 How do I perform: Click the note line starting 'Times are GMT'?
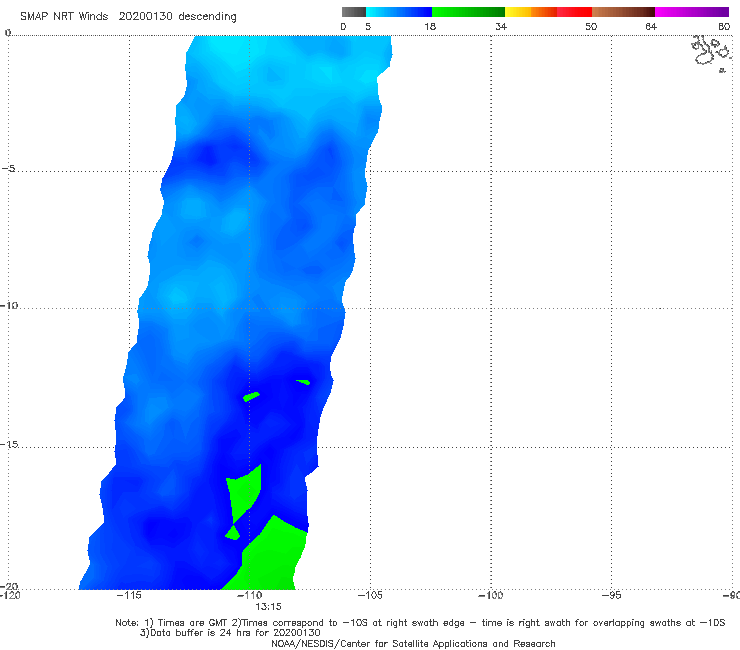420,623
